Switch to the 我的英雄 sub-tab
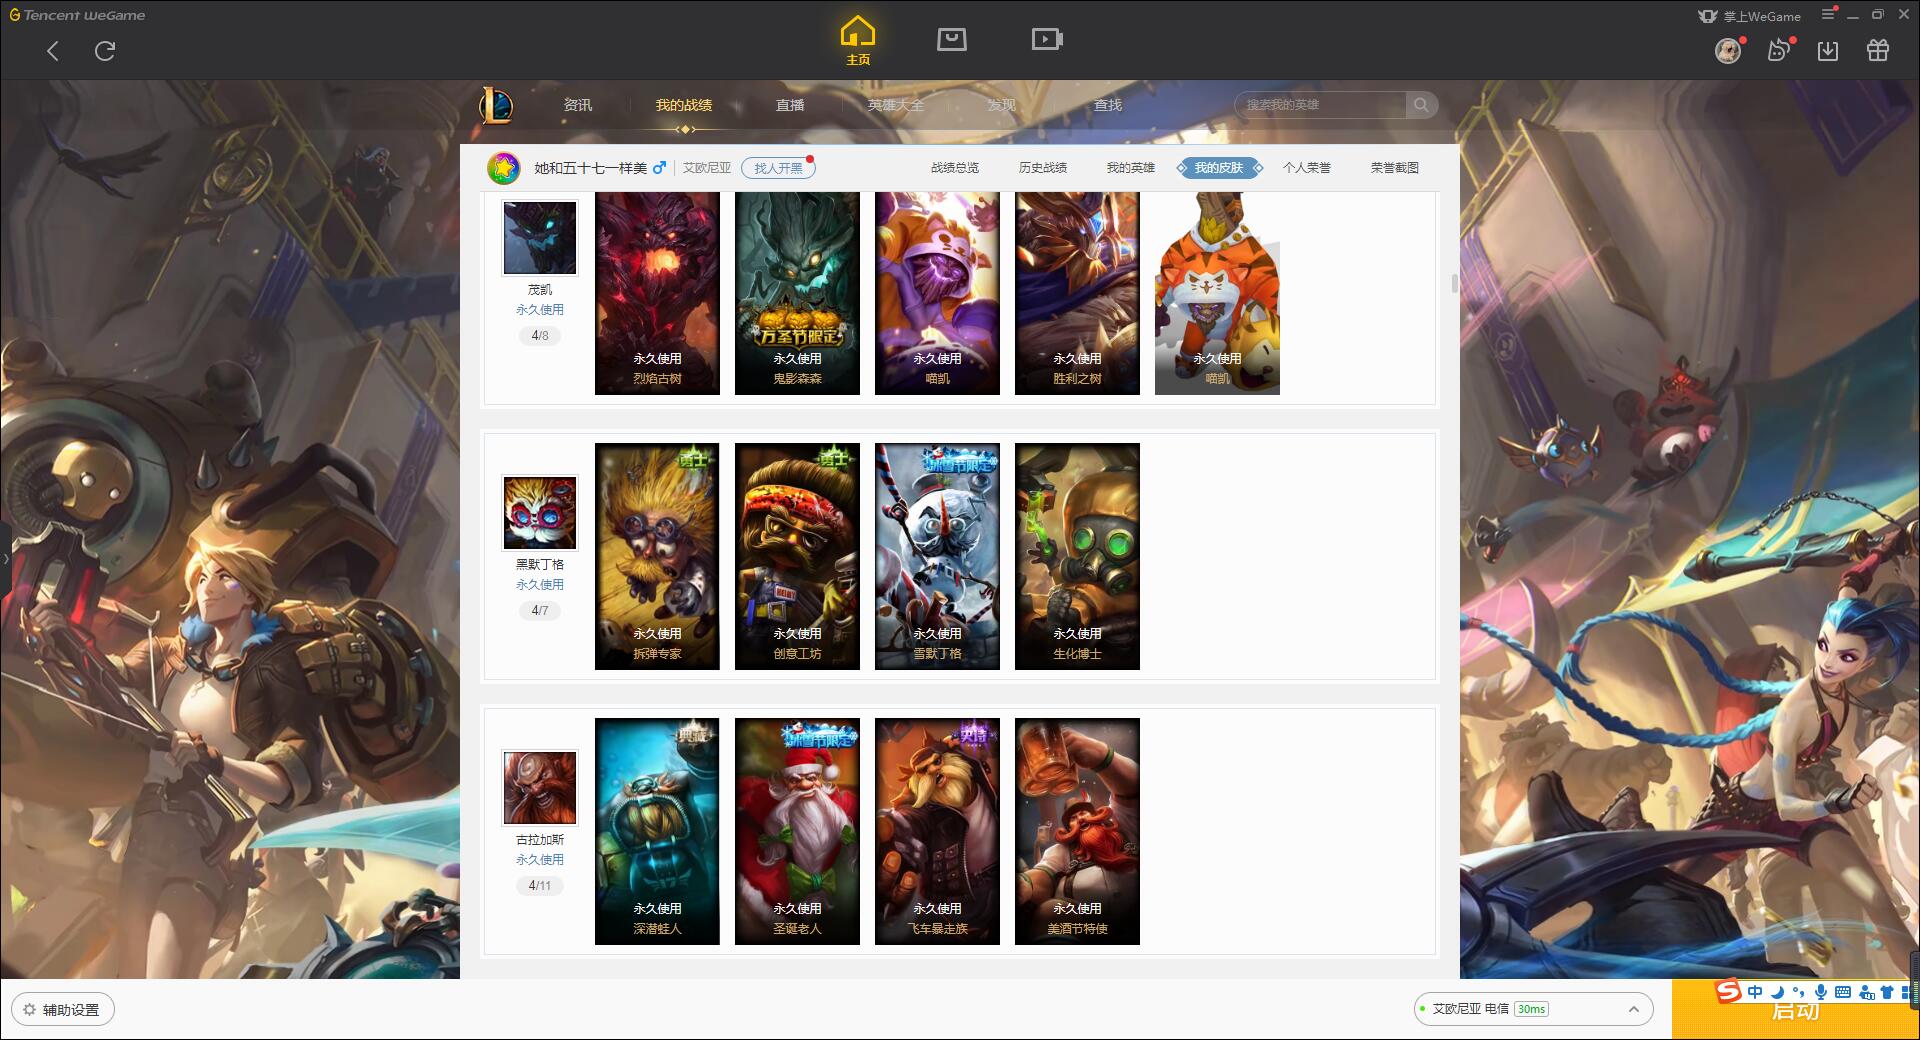The width and height of the screenshot is (1920, 1040). [1131, 168]
